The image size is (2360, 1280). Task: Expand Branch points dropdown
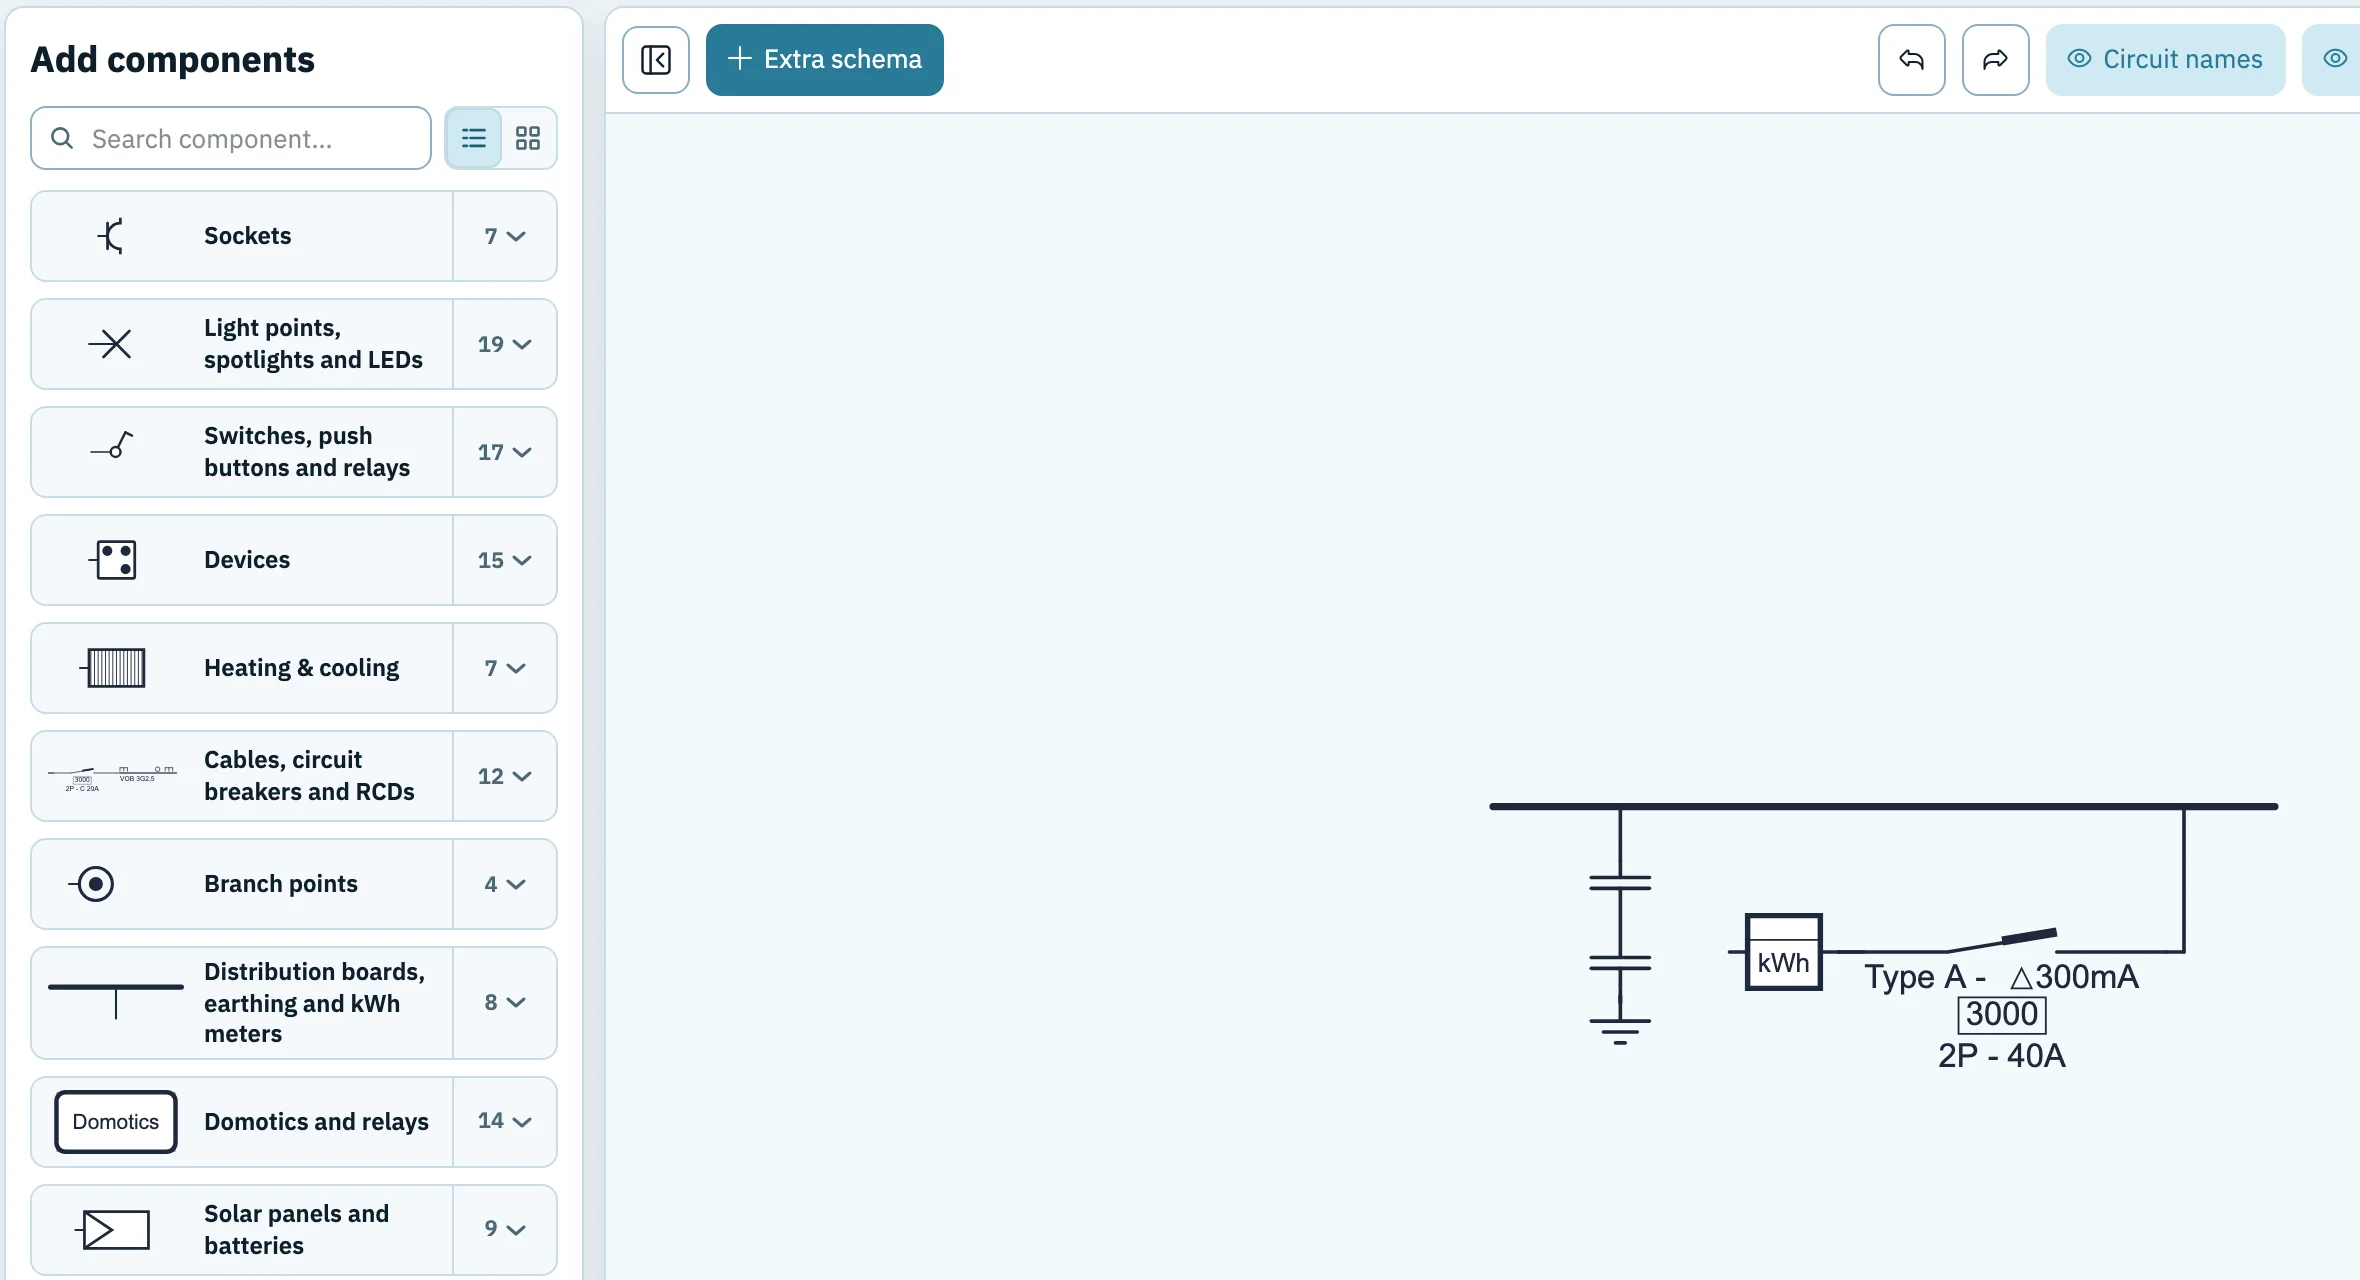click(x=505, y=884)
